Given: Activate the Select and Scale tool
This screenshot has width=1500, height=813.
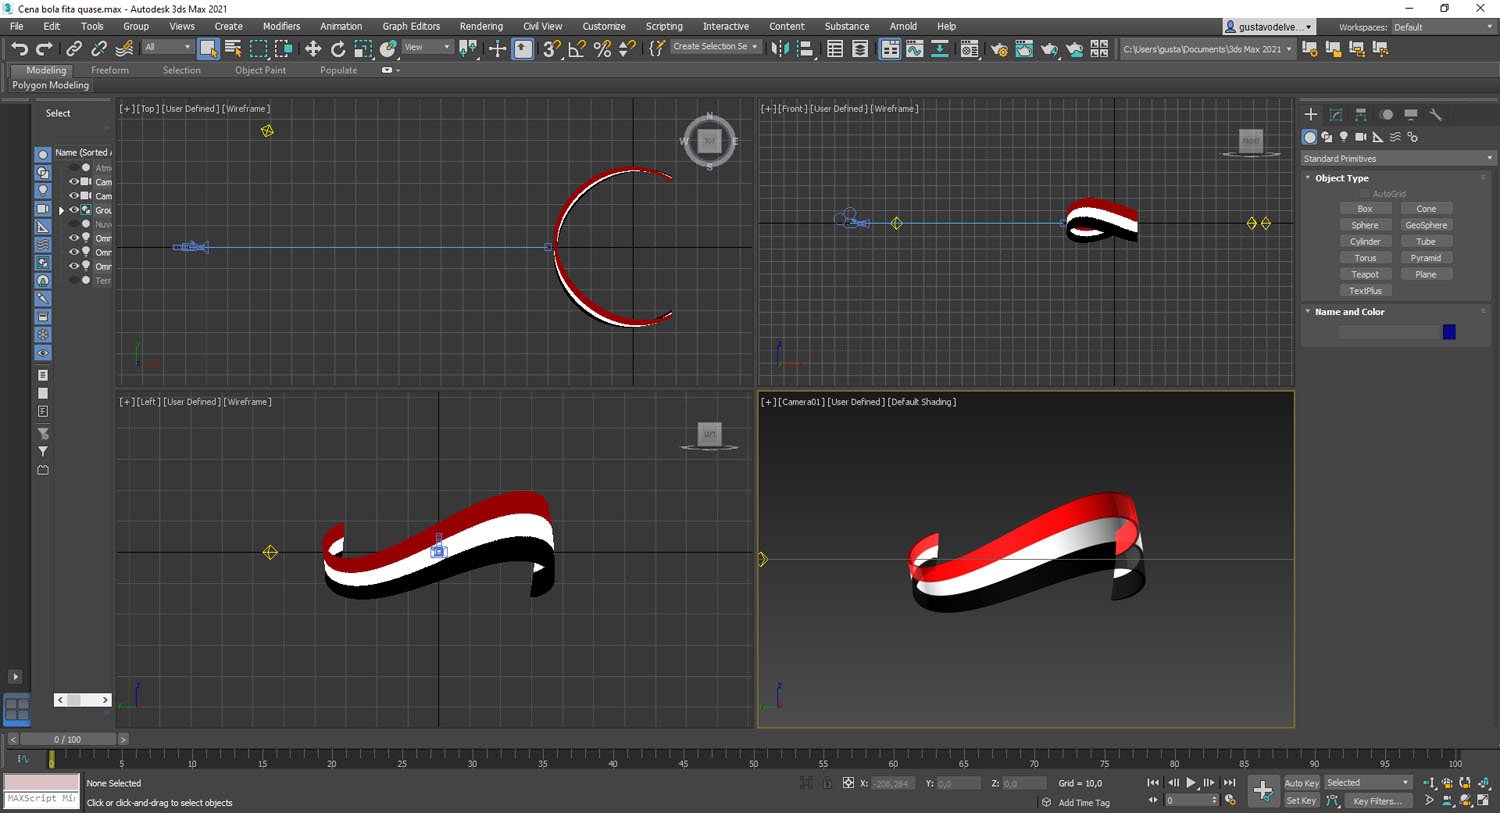Looking at the screenshot, I should (363, 48).
